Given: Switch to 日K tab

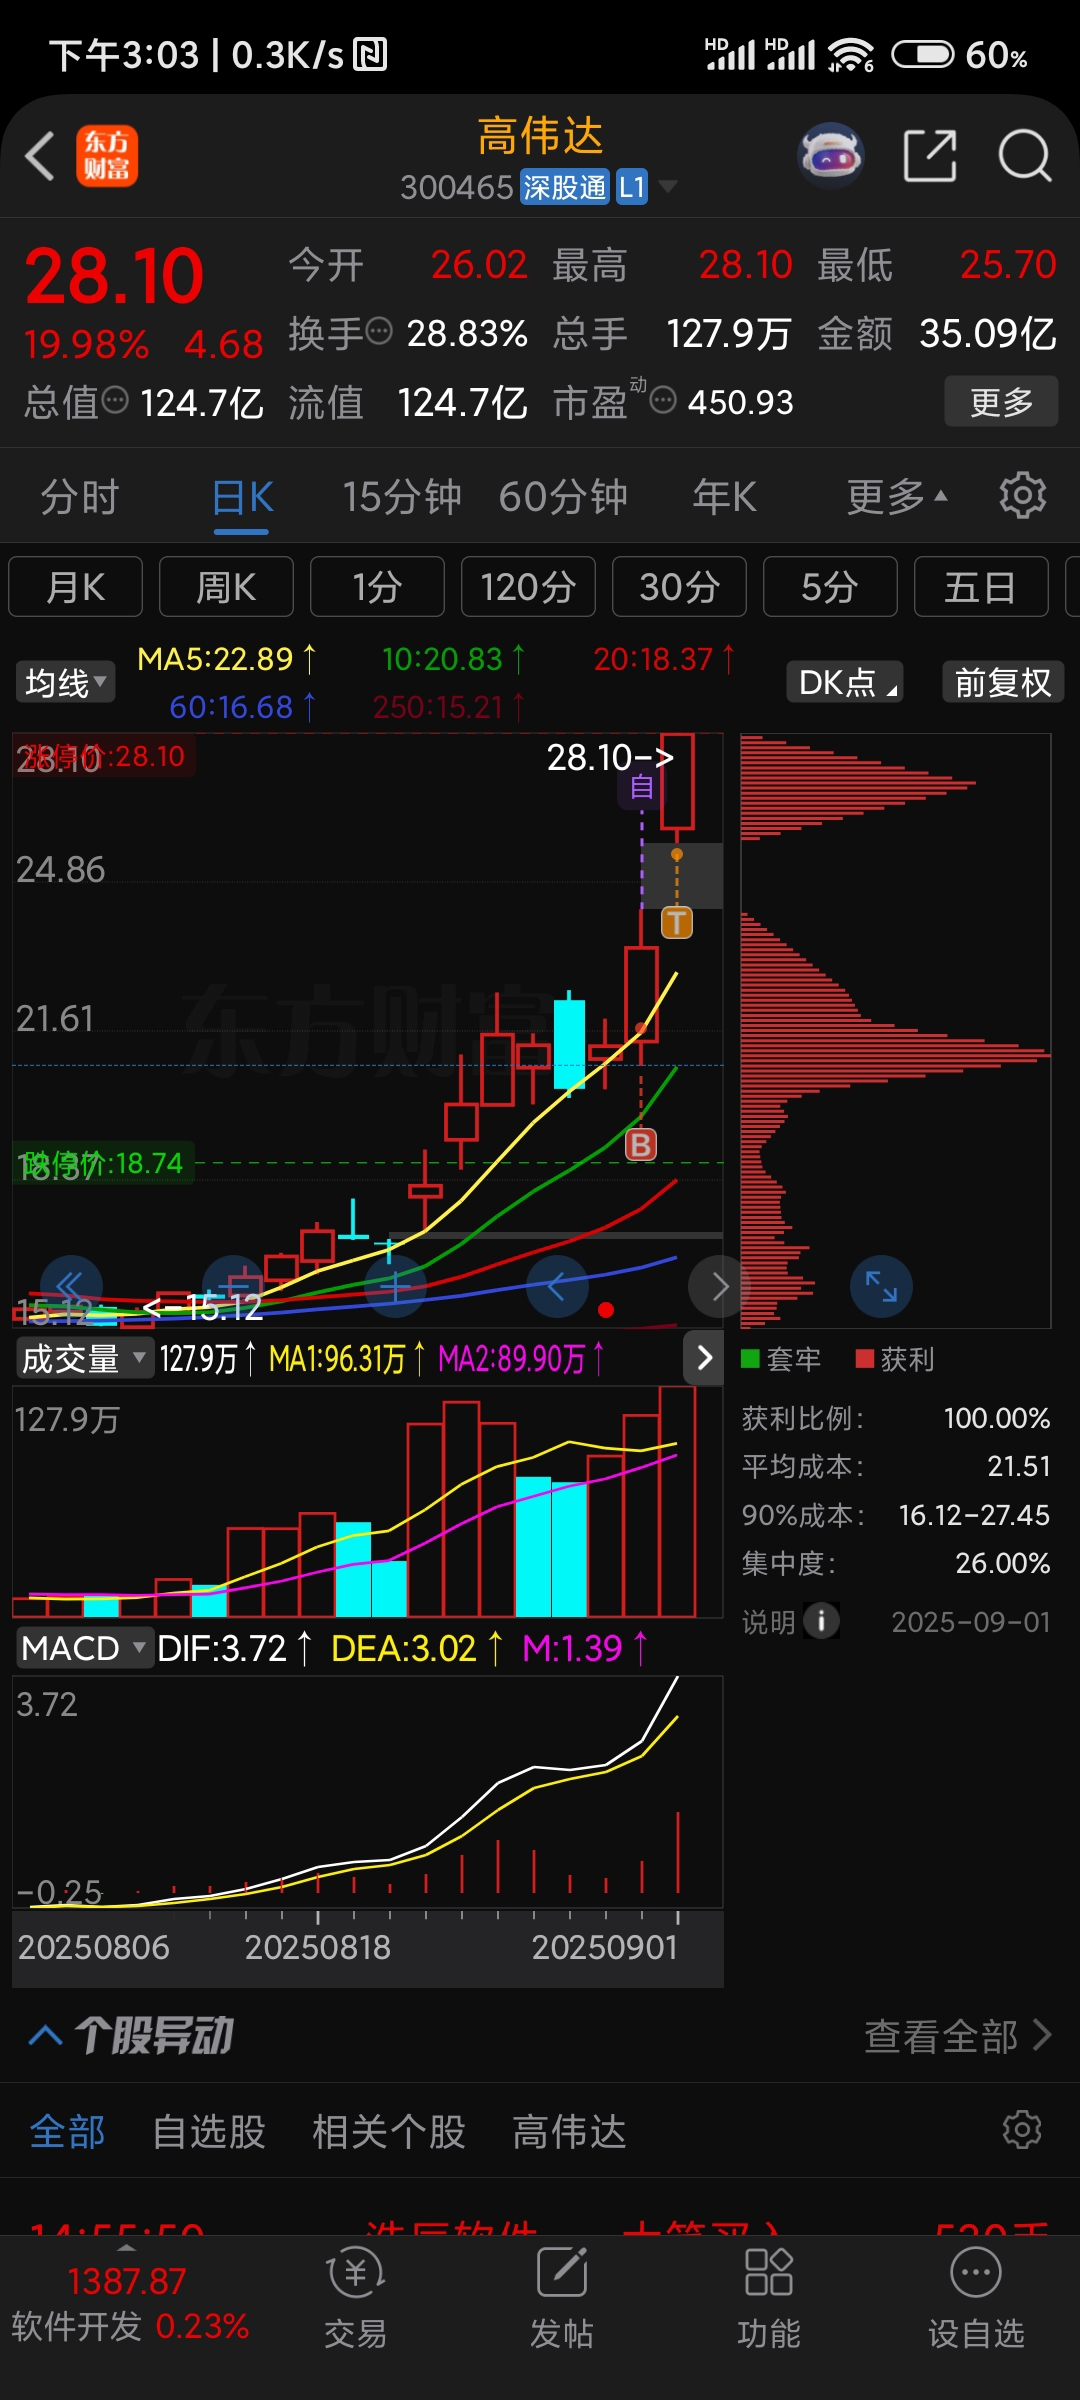Looking at the screenshot, I should coord(243,497).
